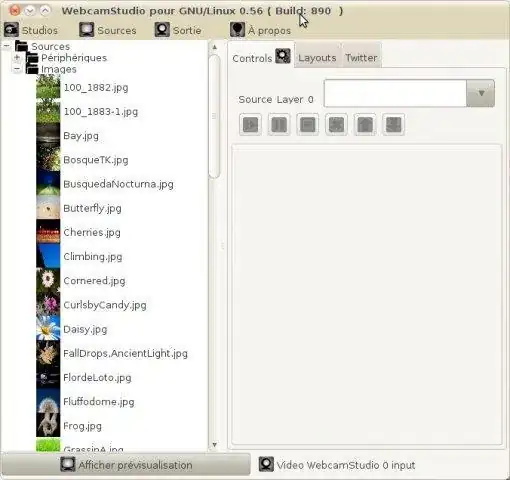The width and height of the screenshot is (510, 480).
Task: Click the Bay.jpg thumbnail image
Action: pyautogui.click(x=48, y=135)
